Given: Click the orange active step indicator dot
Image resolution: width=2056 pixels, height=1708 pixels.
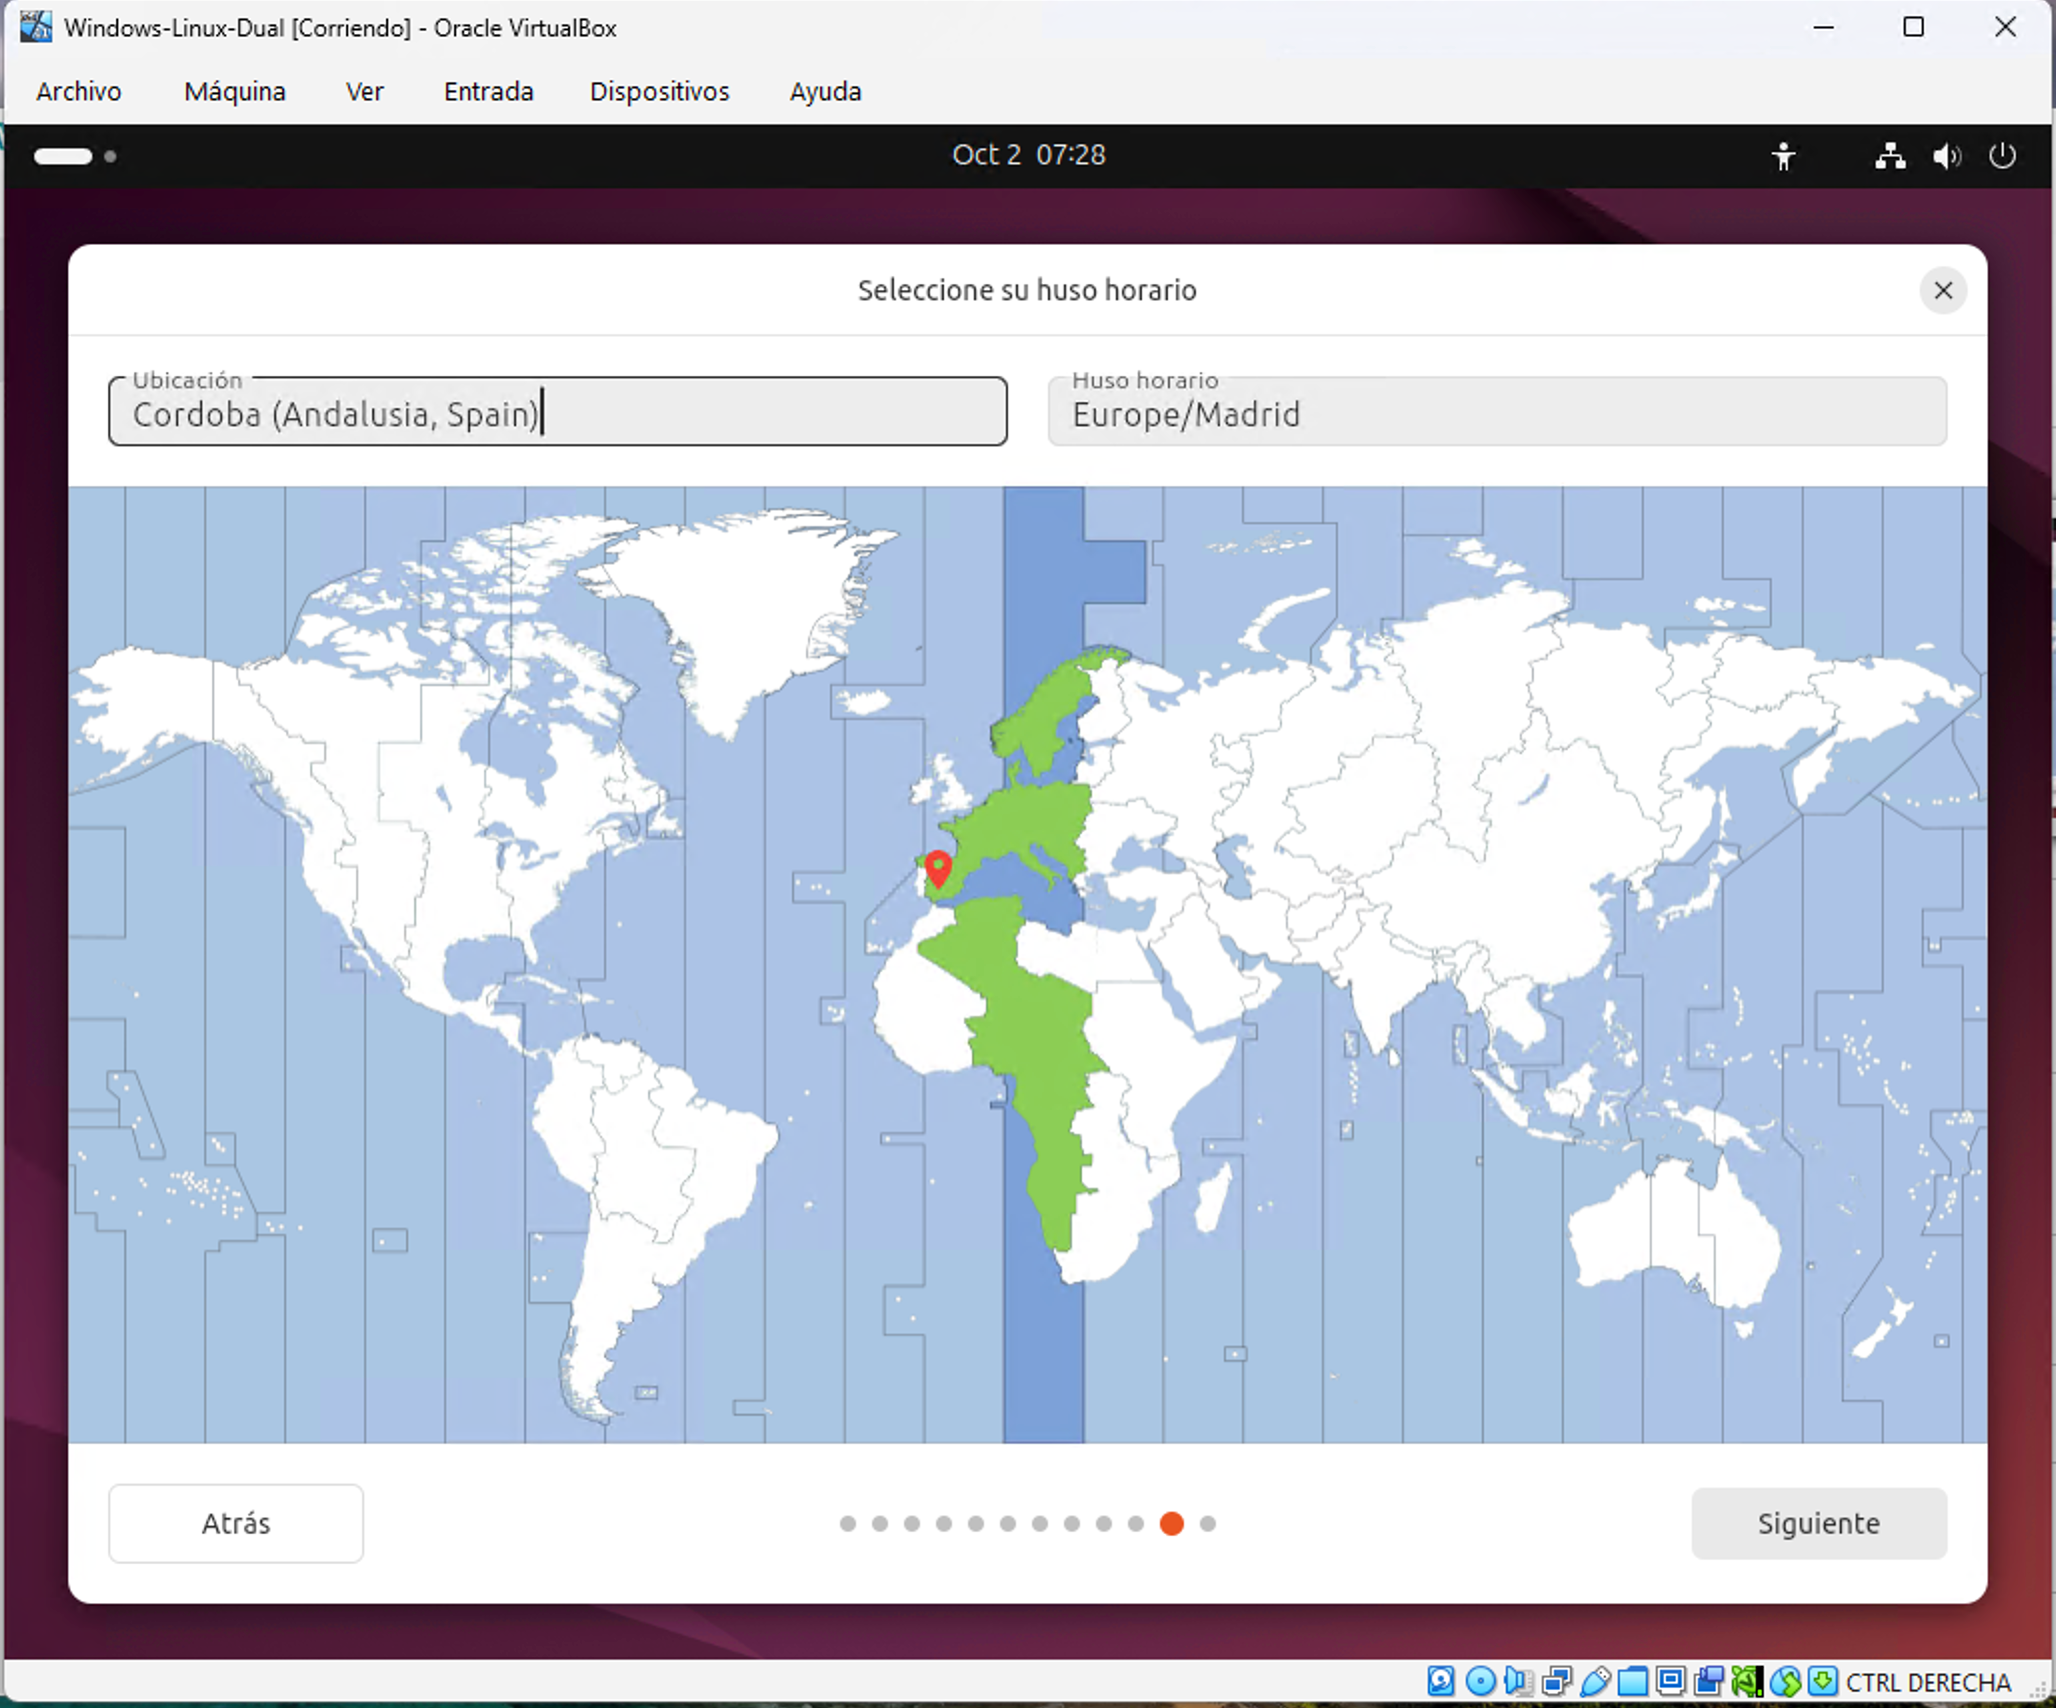Looking at the screenshot, I should pyautogui.click(x=1172, y=1523).
